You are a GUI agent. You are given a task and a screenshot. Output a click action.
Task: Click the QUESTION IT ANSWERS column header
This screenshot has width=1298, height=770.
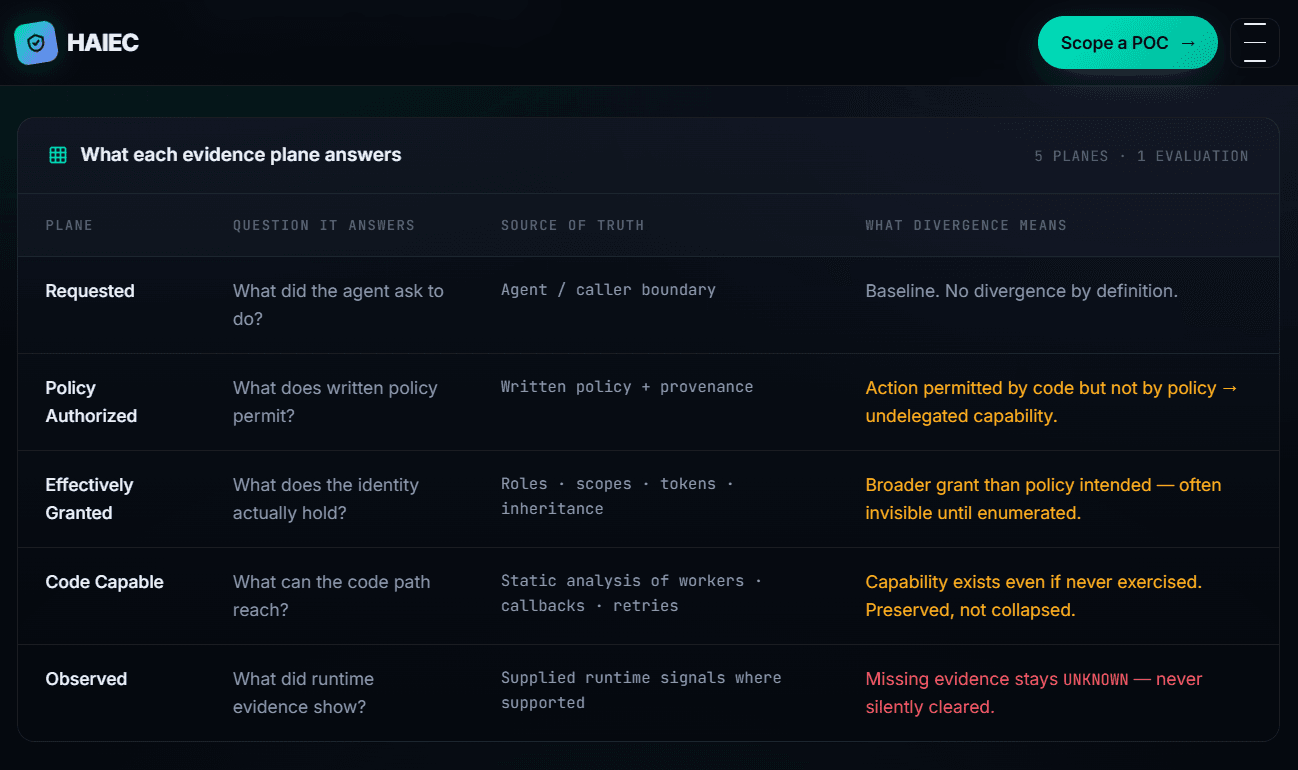tap(324, 225)
